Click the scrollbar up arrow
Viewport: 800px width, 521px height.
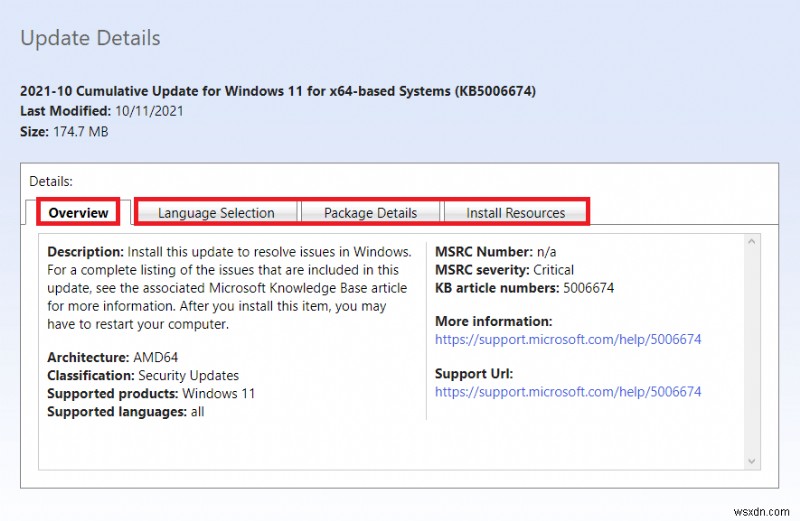point(752,242)
